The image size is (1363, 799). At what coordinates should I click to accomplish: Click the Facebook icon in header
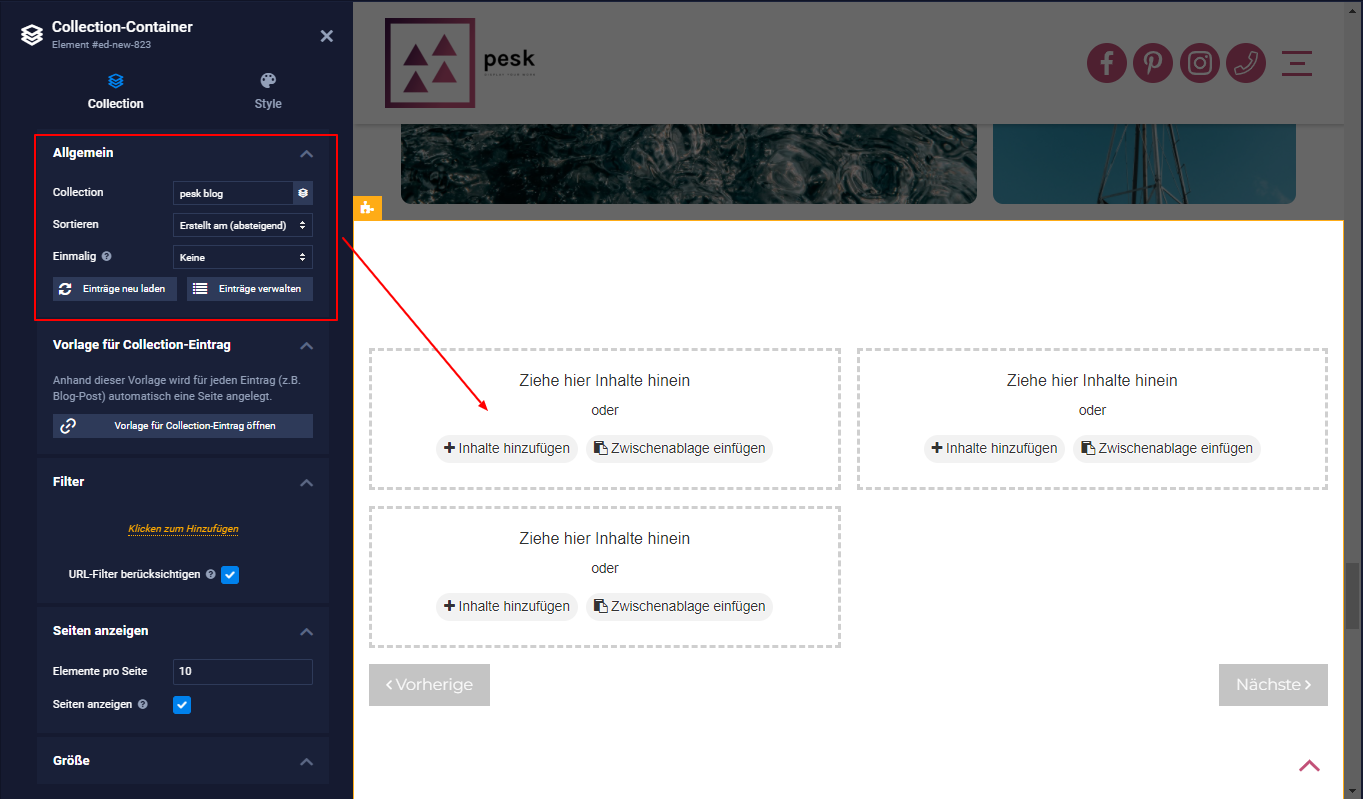(1107, 64)
